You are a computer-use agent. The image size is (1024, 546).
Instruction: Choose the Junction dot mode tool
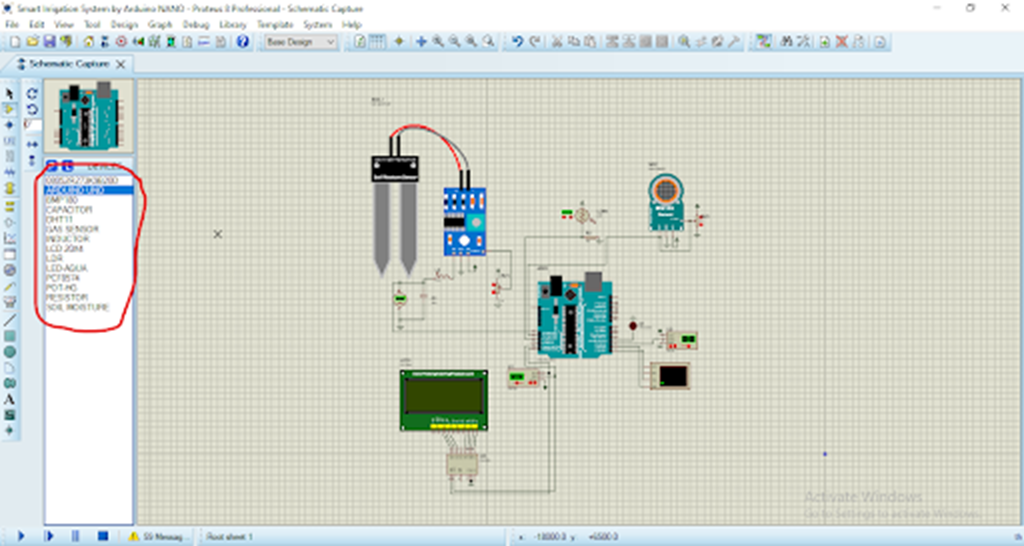[9, 125]
